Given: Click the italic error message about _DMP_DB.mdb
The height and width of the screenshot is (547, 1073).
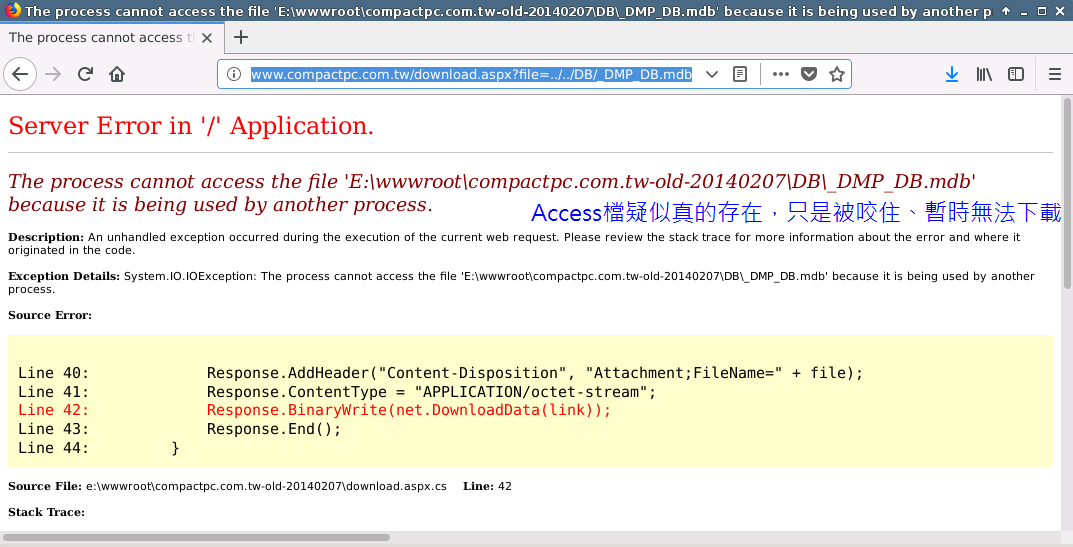Looking at the screenshot, I should click(491, 192).
